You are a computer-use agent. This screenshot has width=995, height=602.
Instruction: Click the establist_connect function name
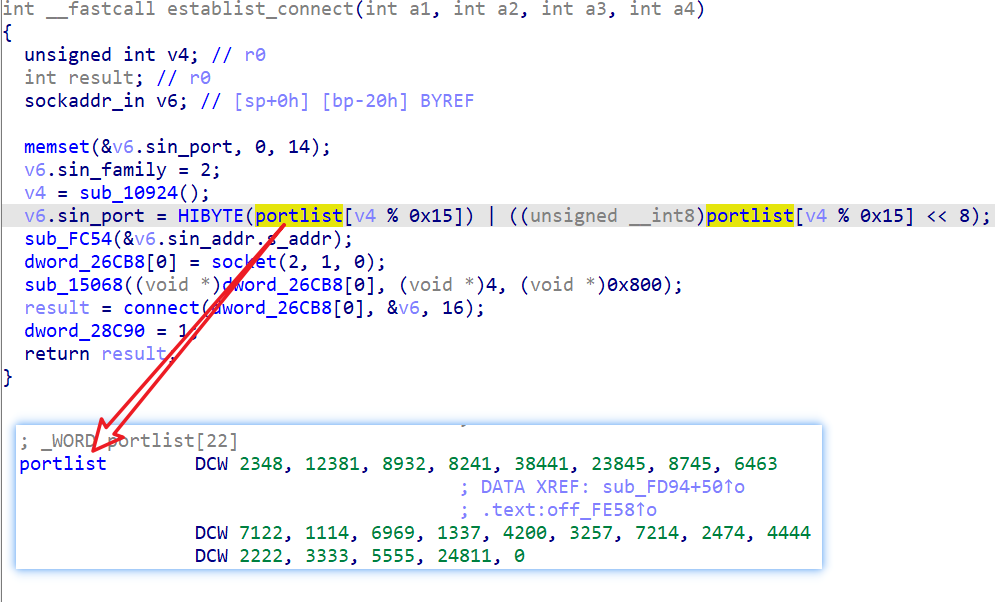[261, 10]
